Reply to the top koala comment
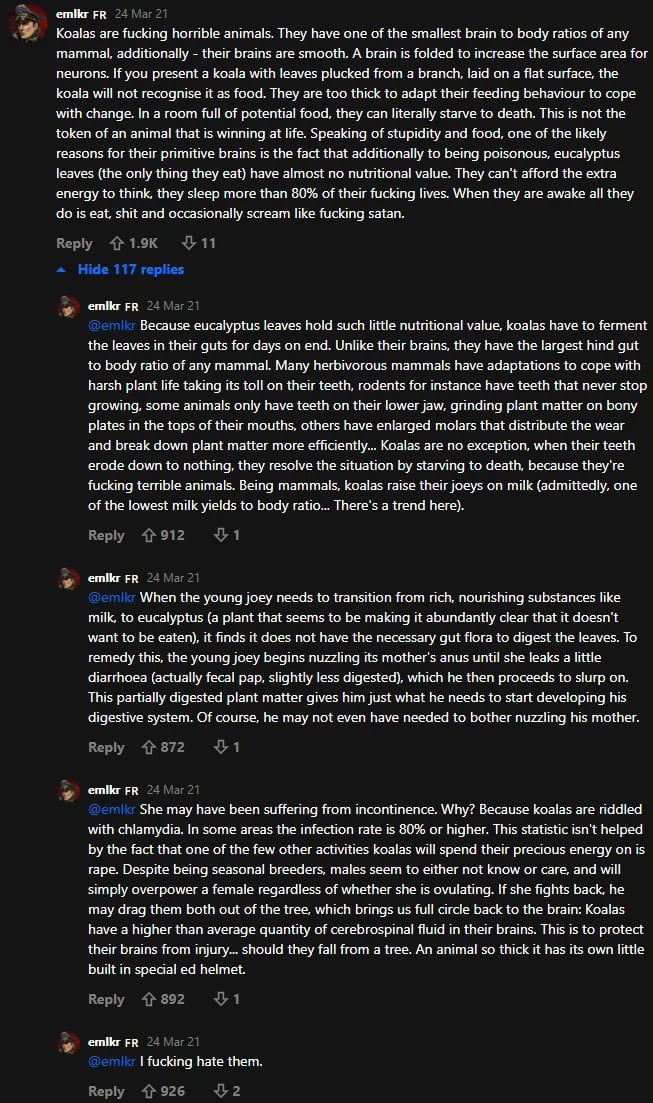 point(74,243)
